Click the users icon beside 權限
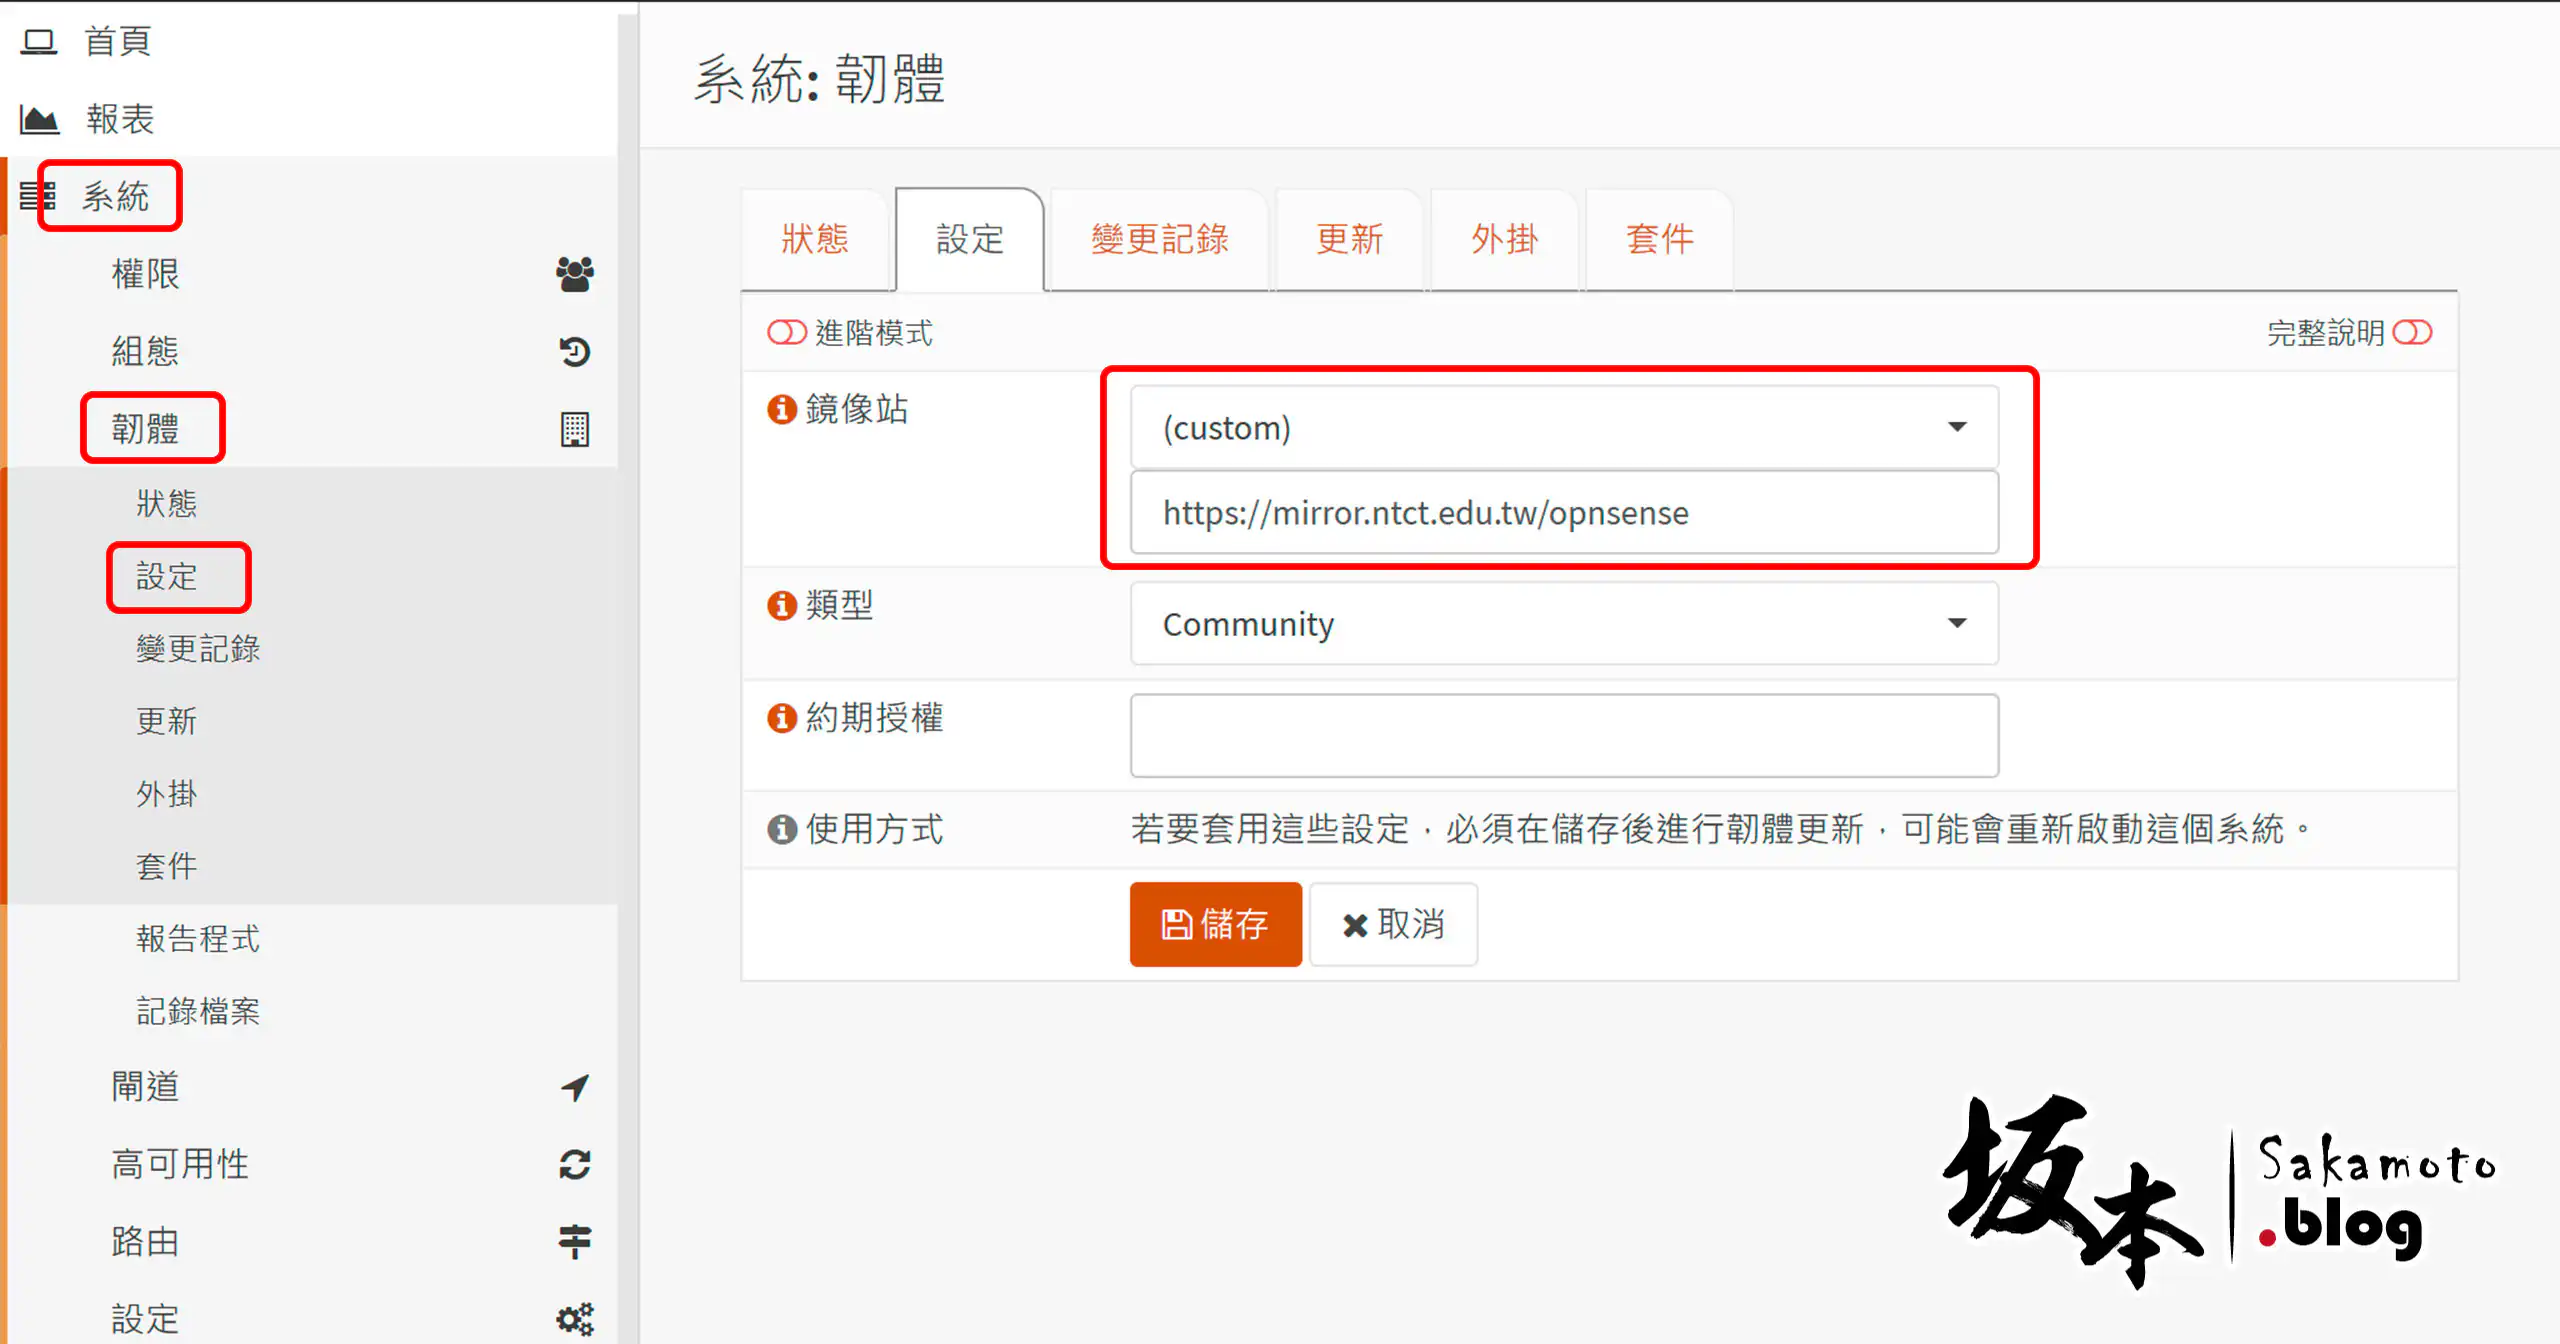Viewport: 2560px width, 1344px height. [574, 274]
